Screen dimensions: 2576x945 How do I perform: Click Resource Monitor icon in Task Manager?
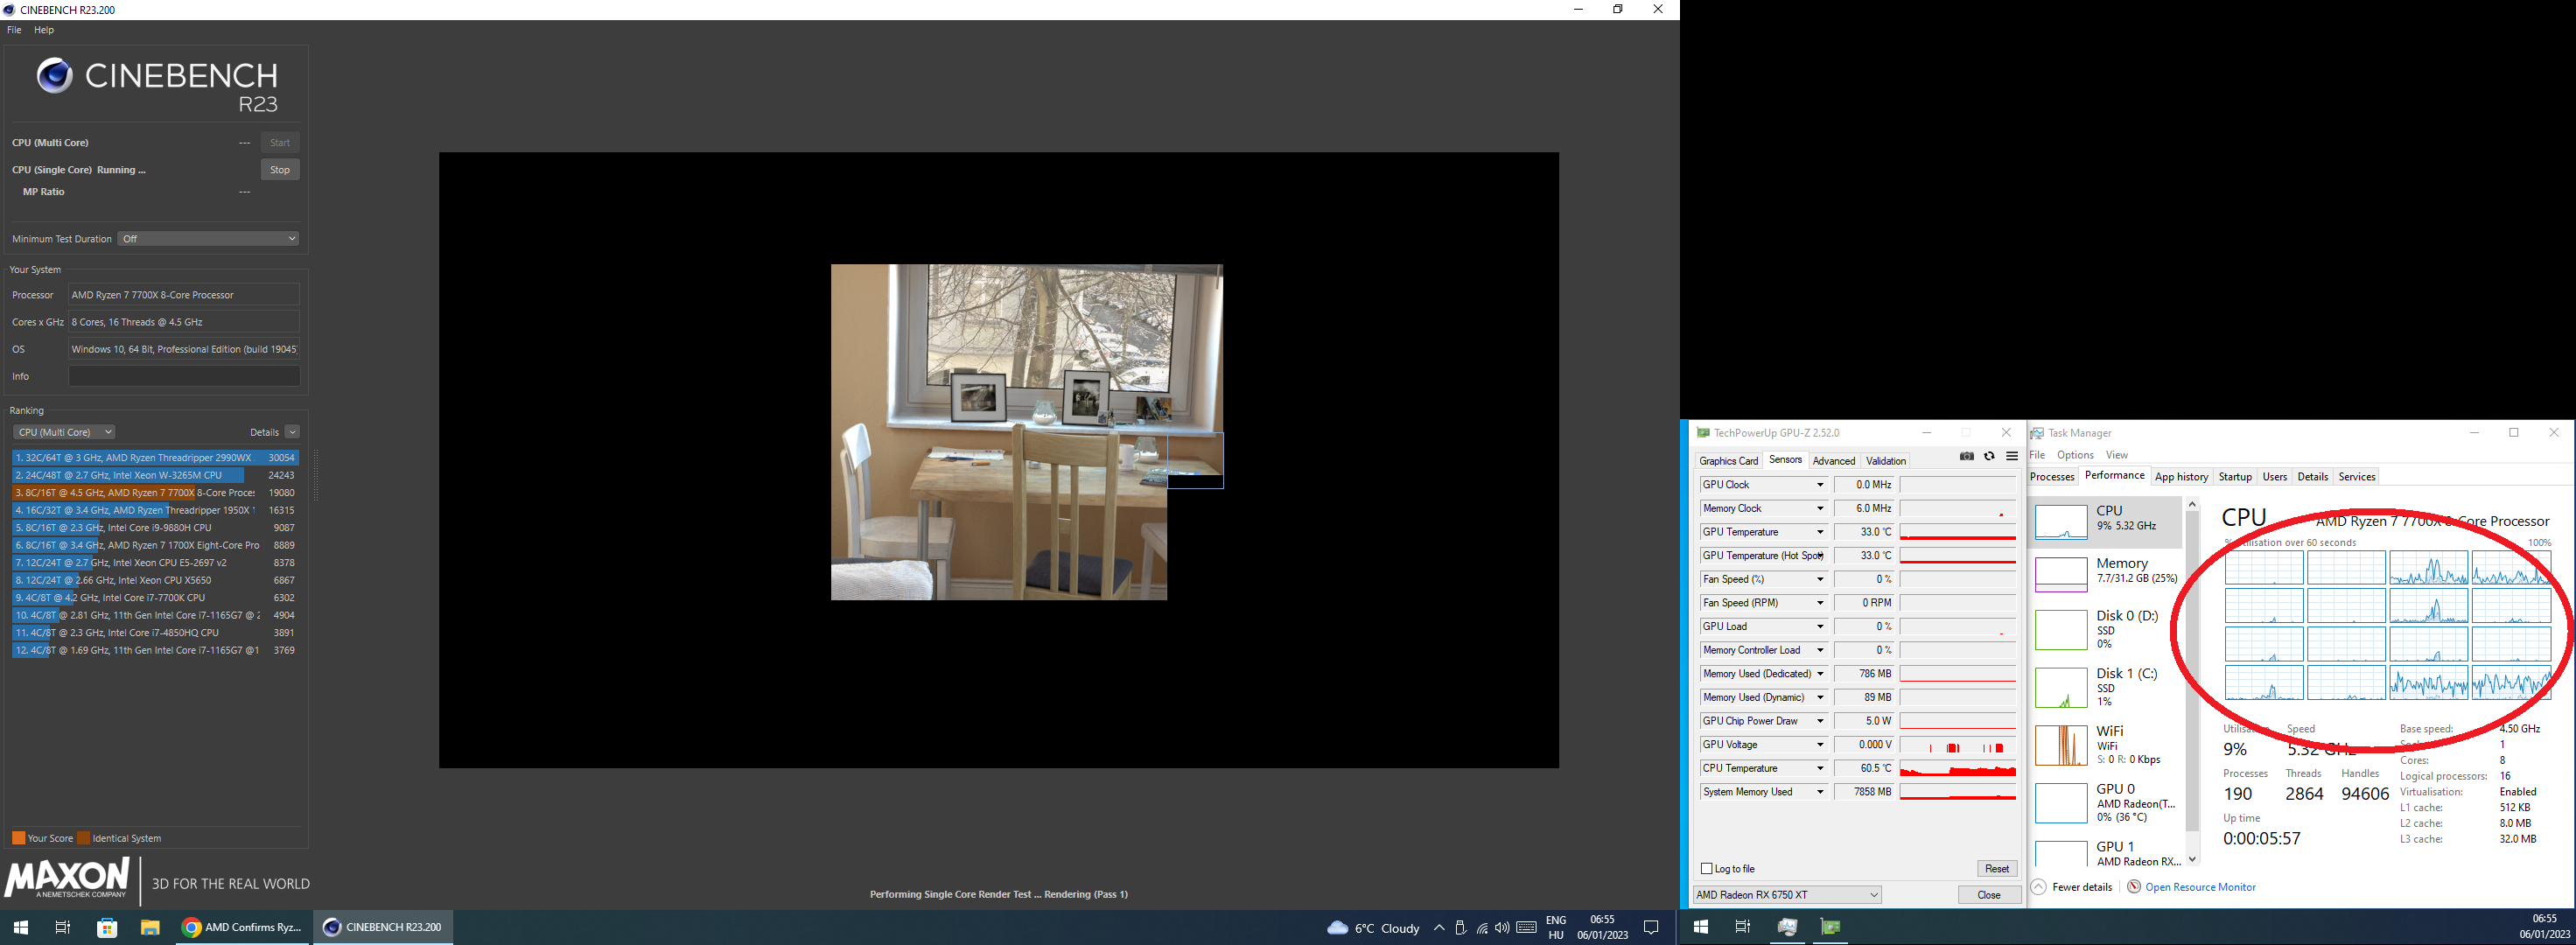[2134, 887]
